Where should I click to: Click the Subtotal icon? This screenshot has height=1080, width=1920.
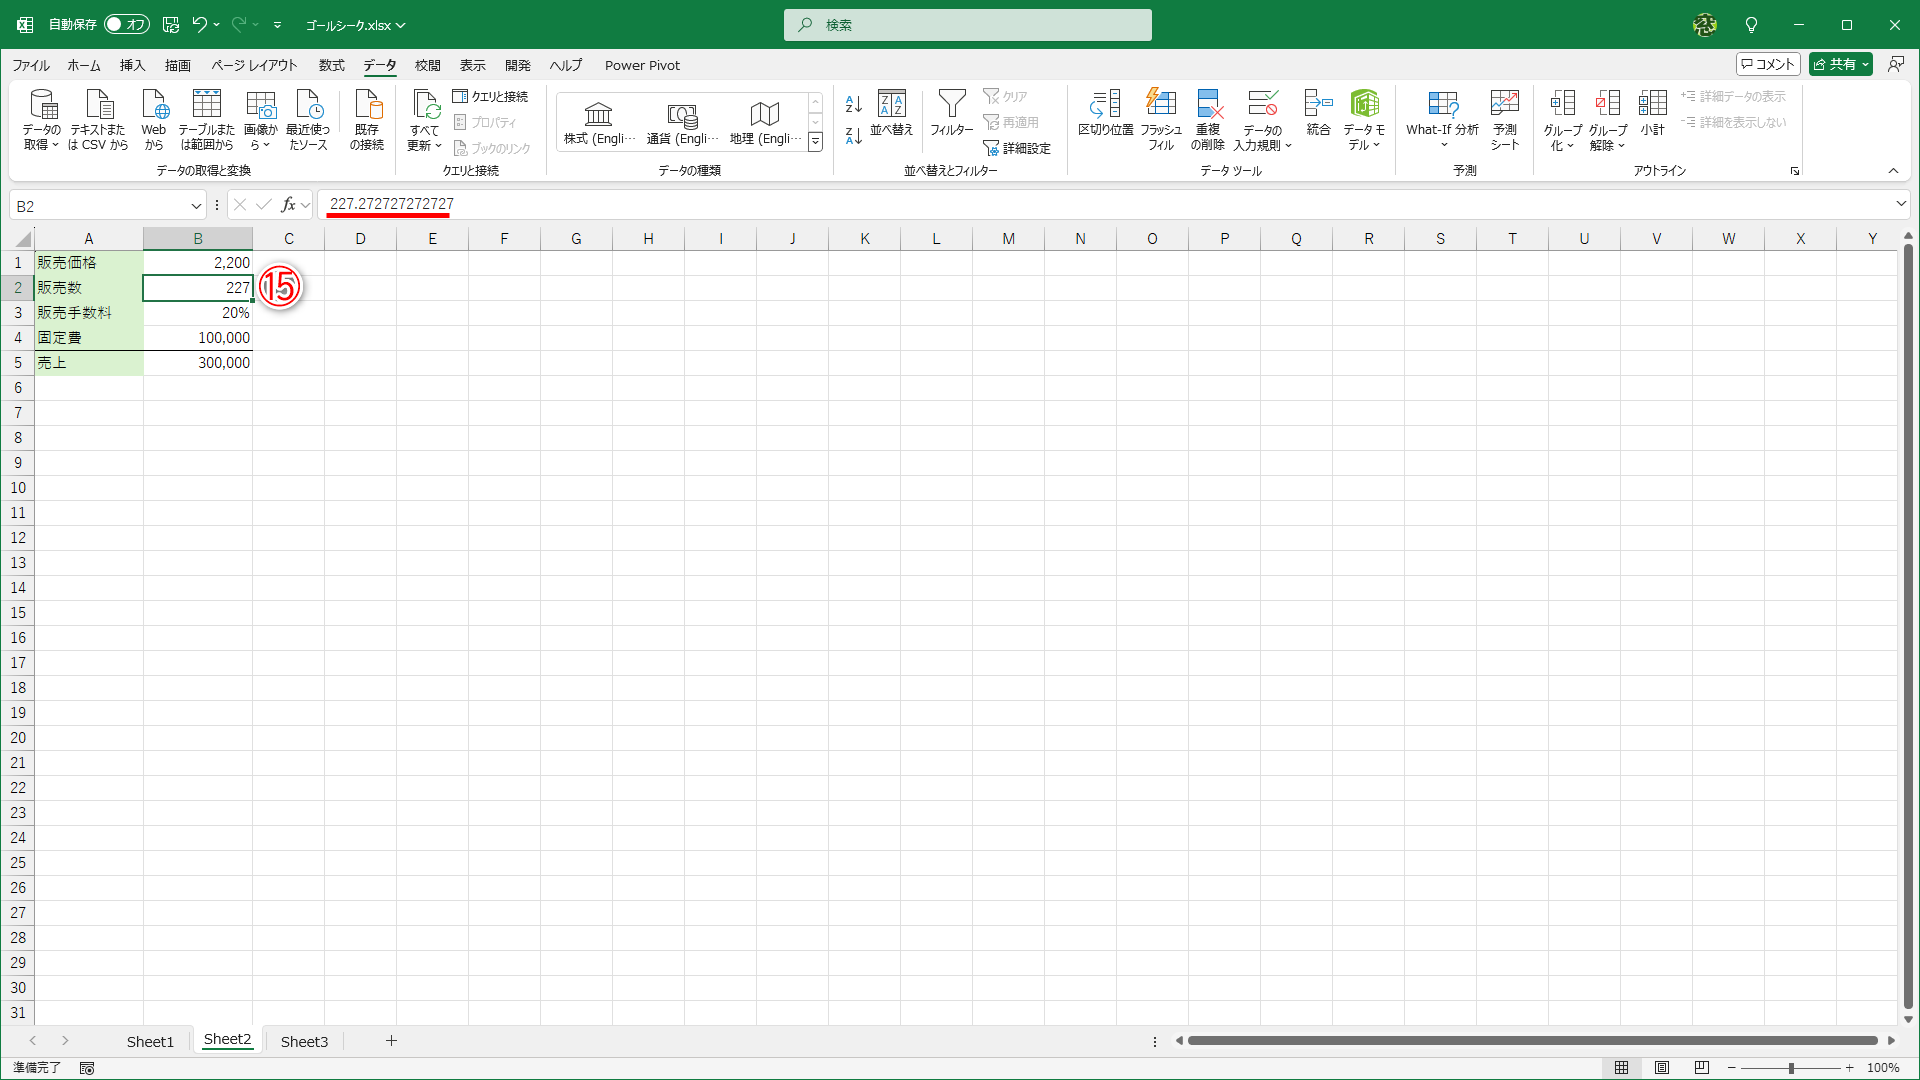pos(1652,104)
